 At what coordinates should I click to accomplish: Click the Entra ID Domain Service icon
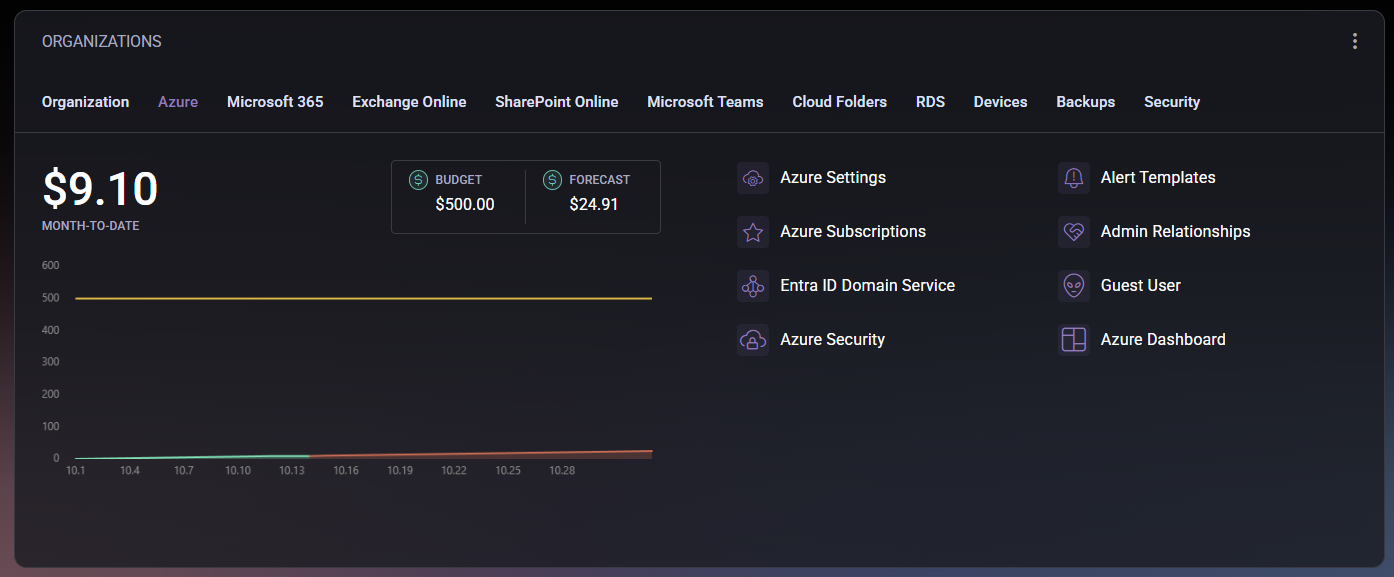[x=752, y=286]
